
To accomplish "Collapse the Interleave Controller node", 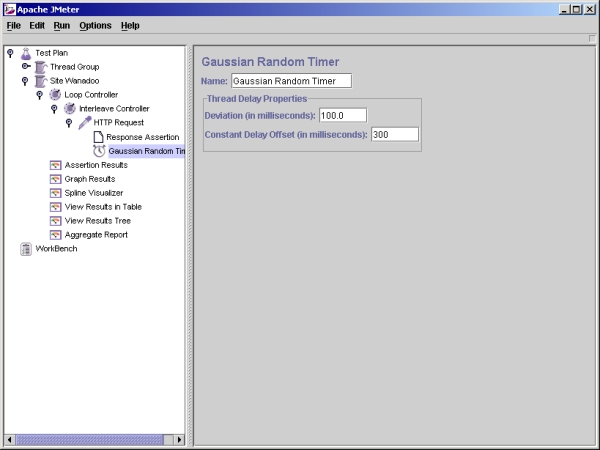I will coord(54,109).
